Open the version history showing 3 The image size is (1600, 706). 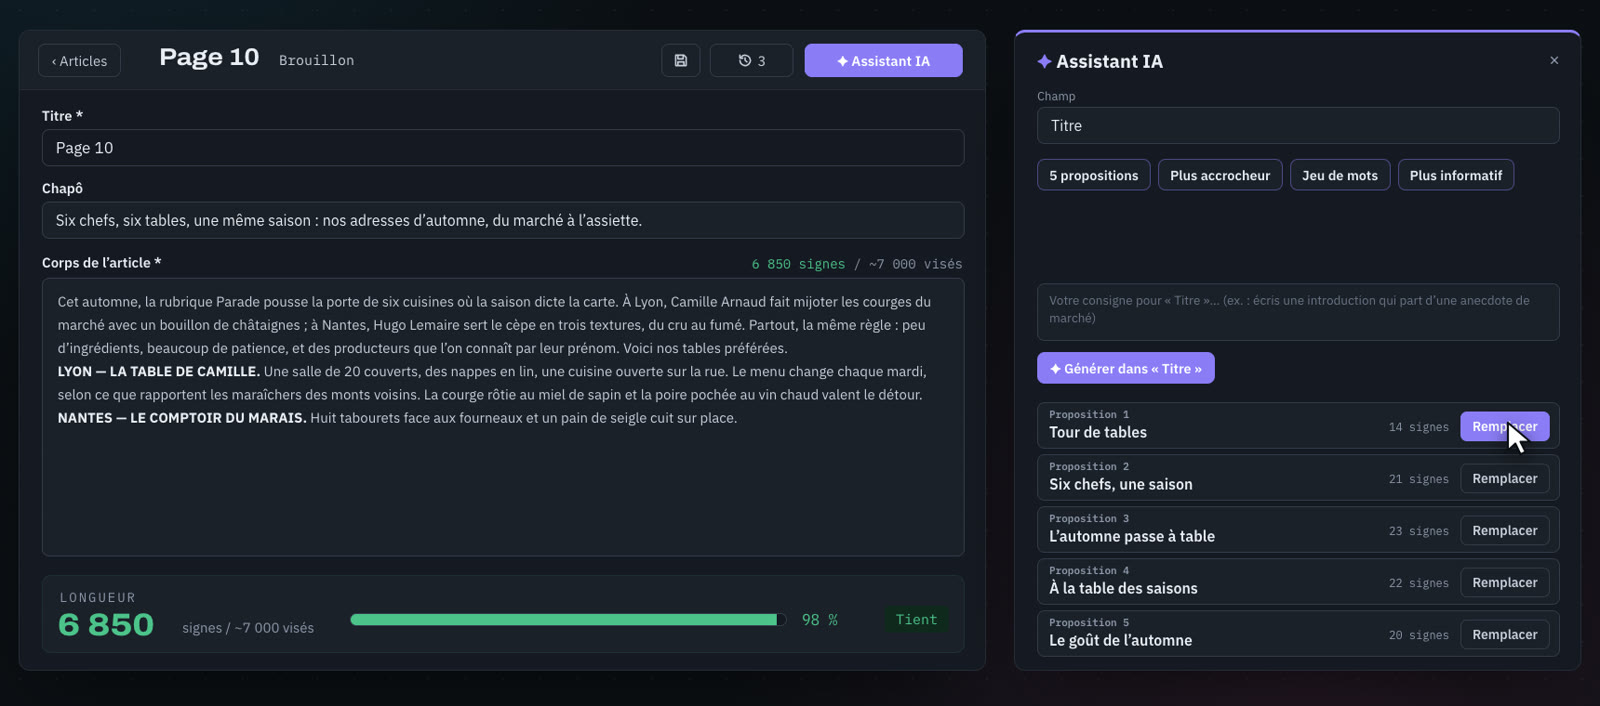(751, 60)
